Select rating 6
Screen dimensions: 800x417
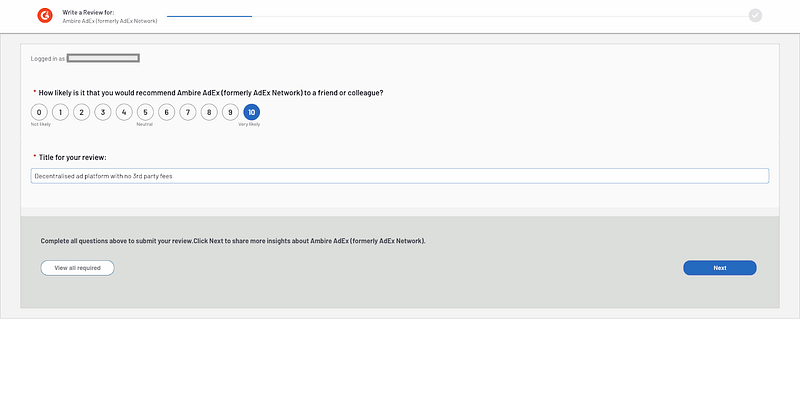[x=166, y=112]
